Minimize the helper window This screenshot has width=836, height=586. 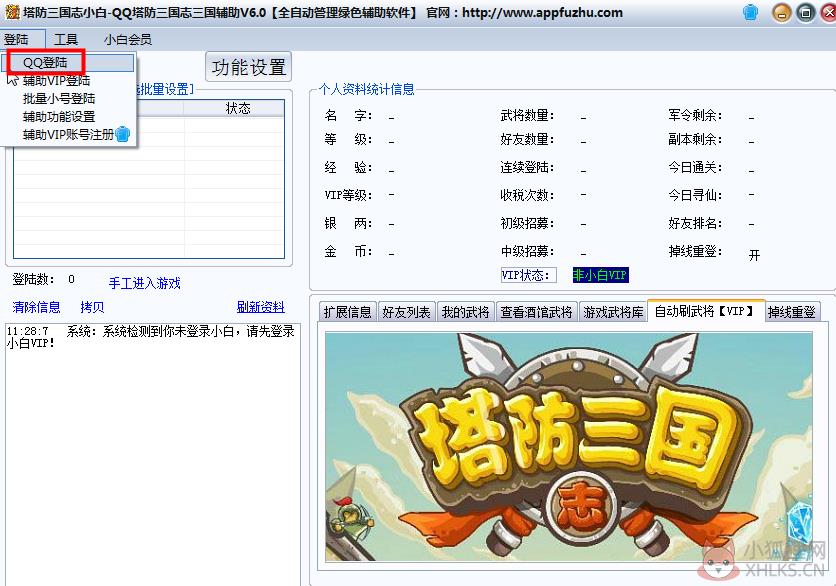click(x=782, y=13)
